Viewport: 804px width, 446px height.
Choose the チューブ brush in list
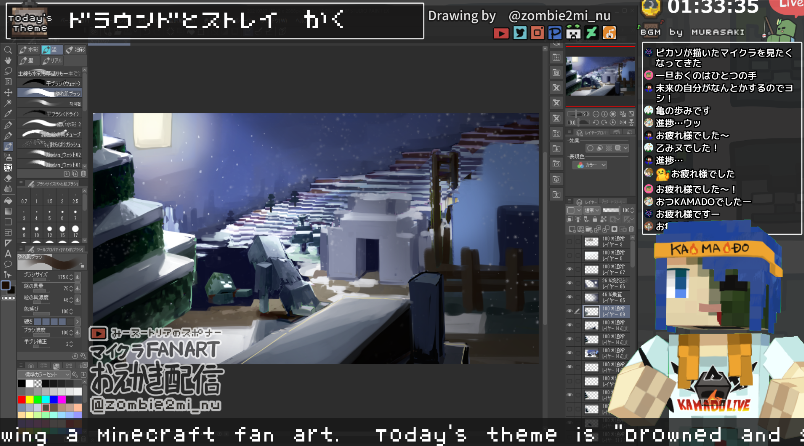(x=50, y=134)
